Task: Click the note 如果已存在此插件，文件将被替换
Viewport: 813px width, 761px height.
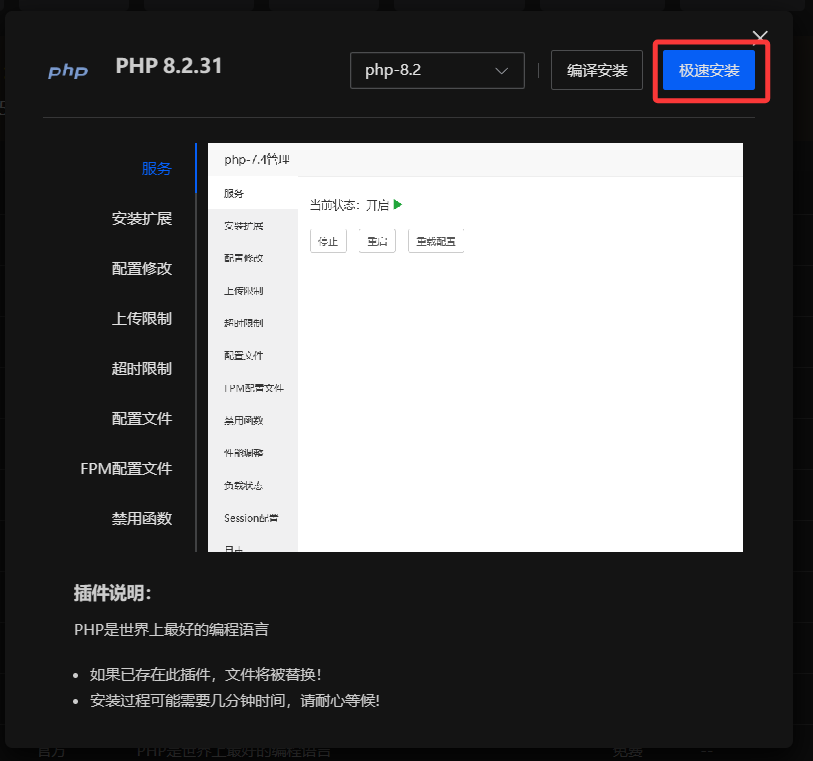Action: [205, 674]
